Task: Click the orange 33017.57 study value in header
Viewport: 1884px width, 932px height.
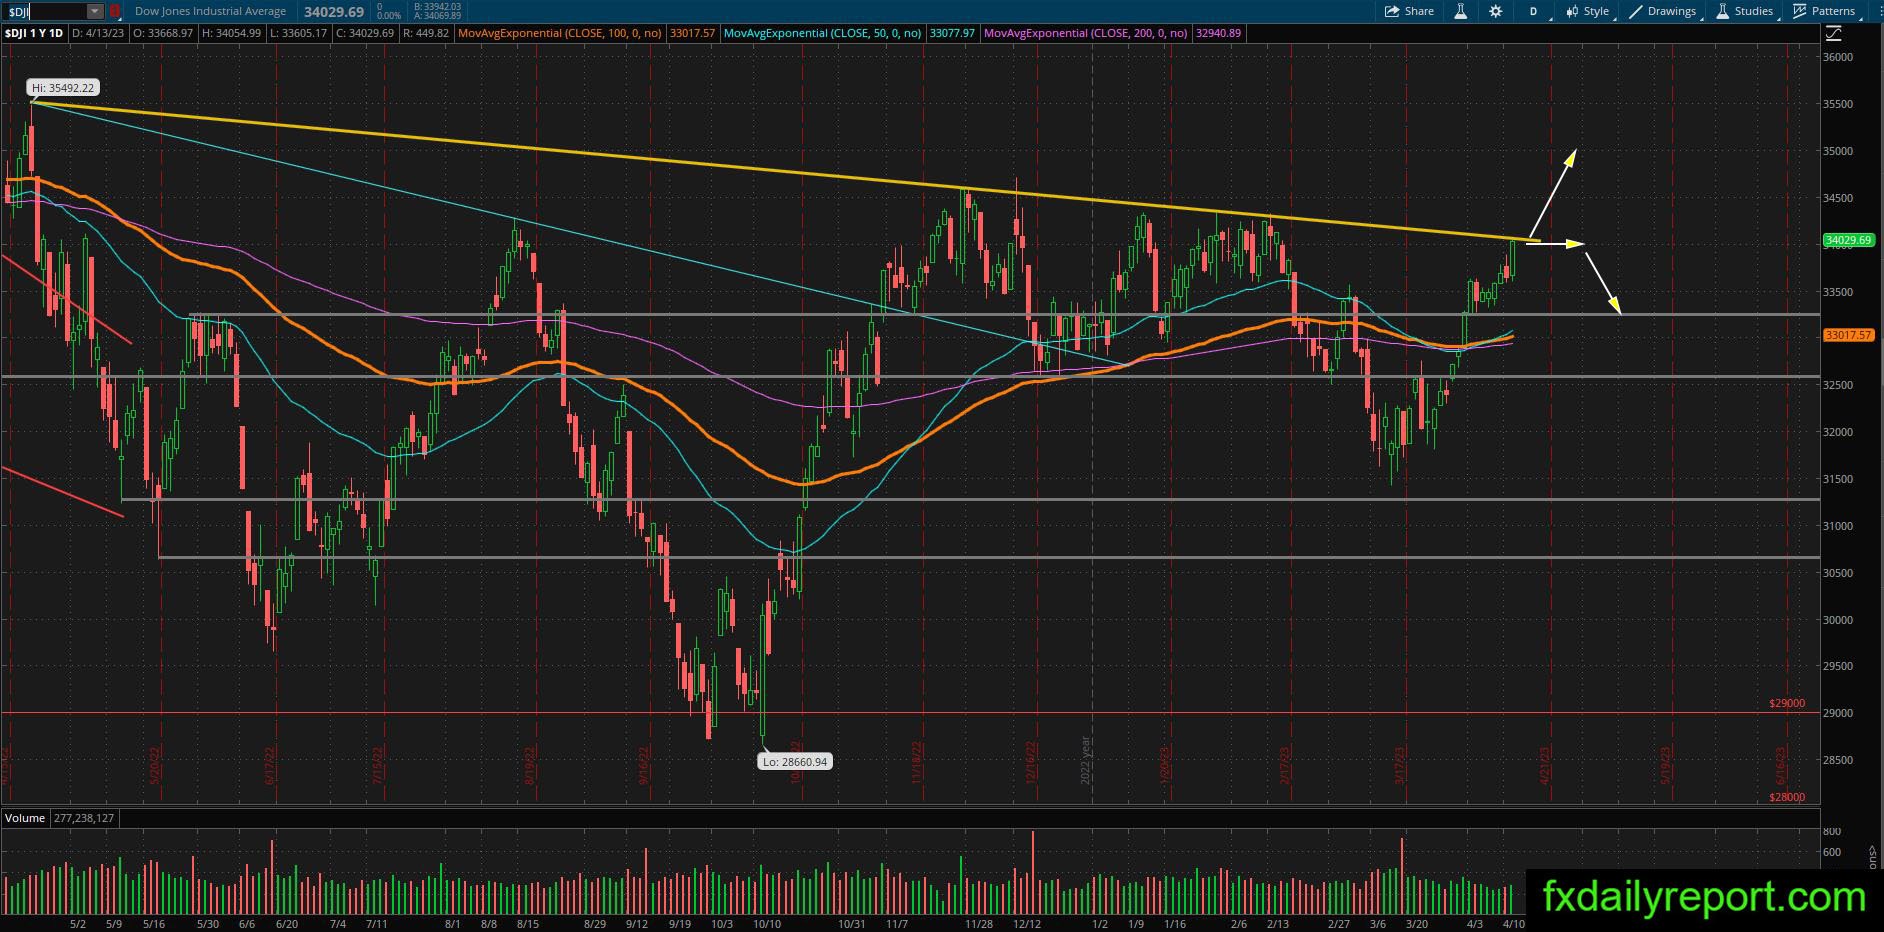Action: tap(692, 33)
